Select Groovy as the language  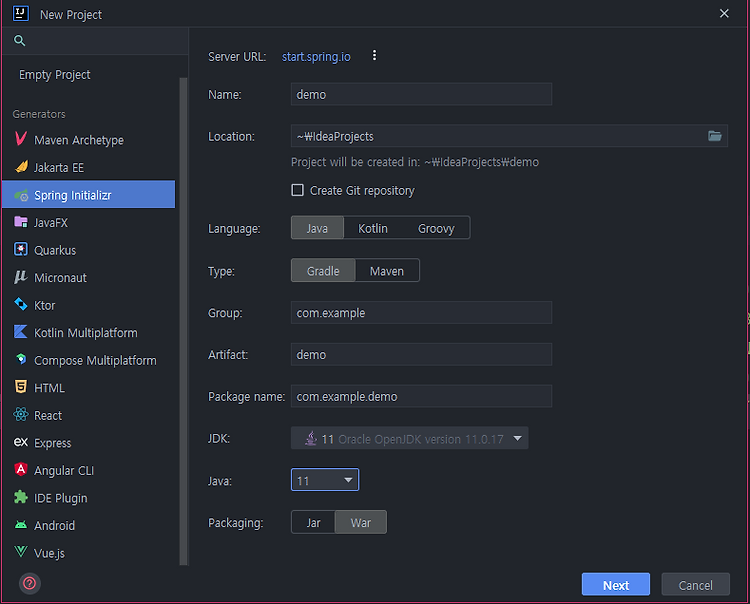point(436,228)
